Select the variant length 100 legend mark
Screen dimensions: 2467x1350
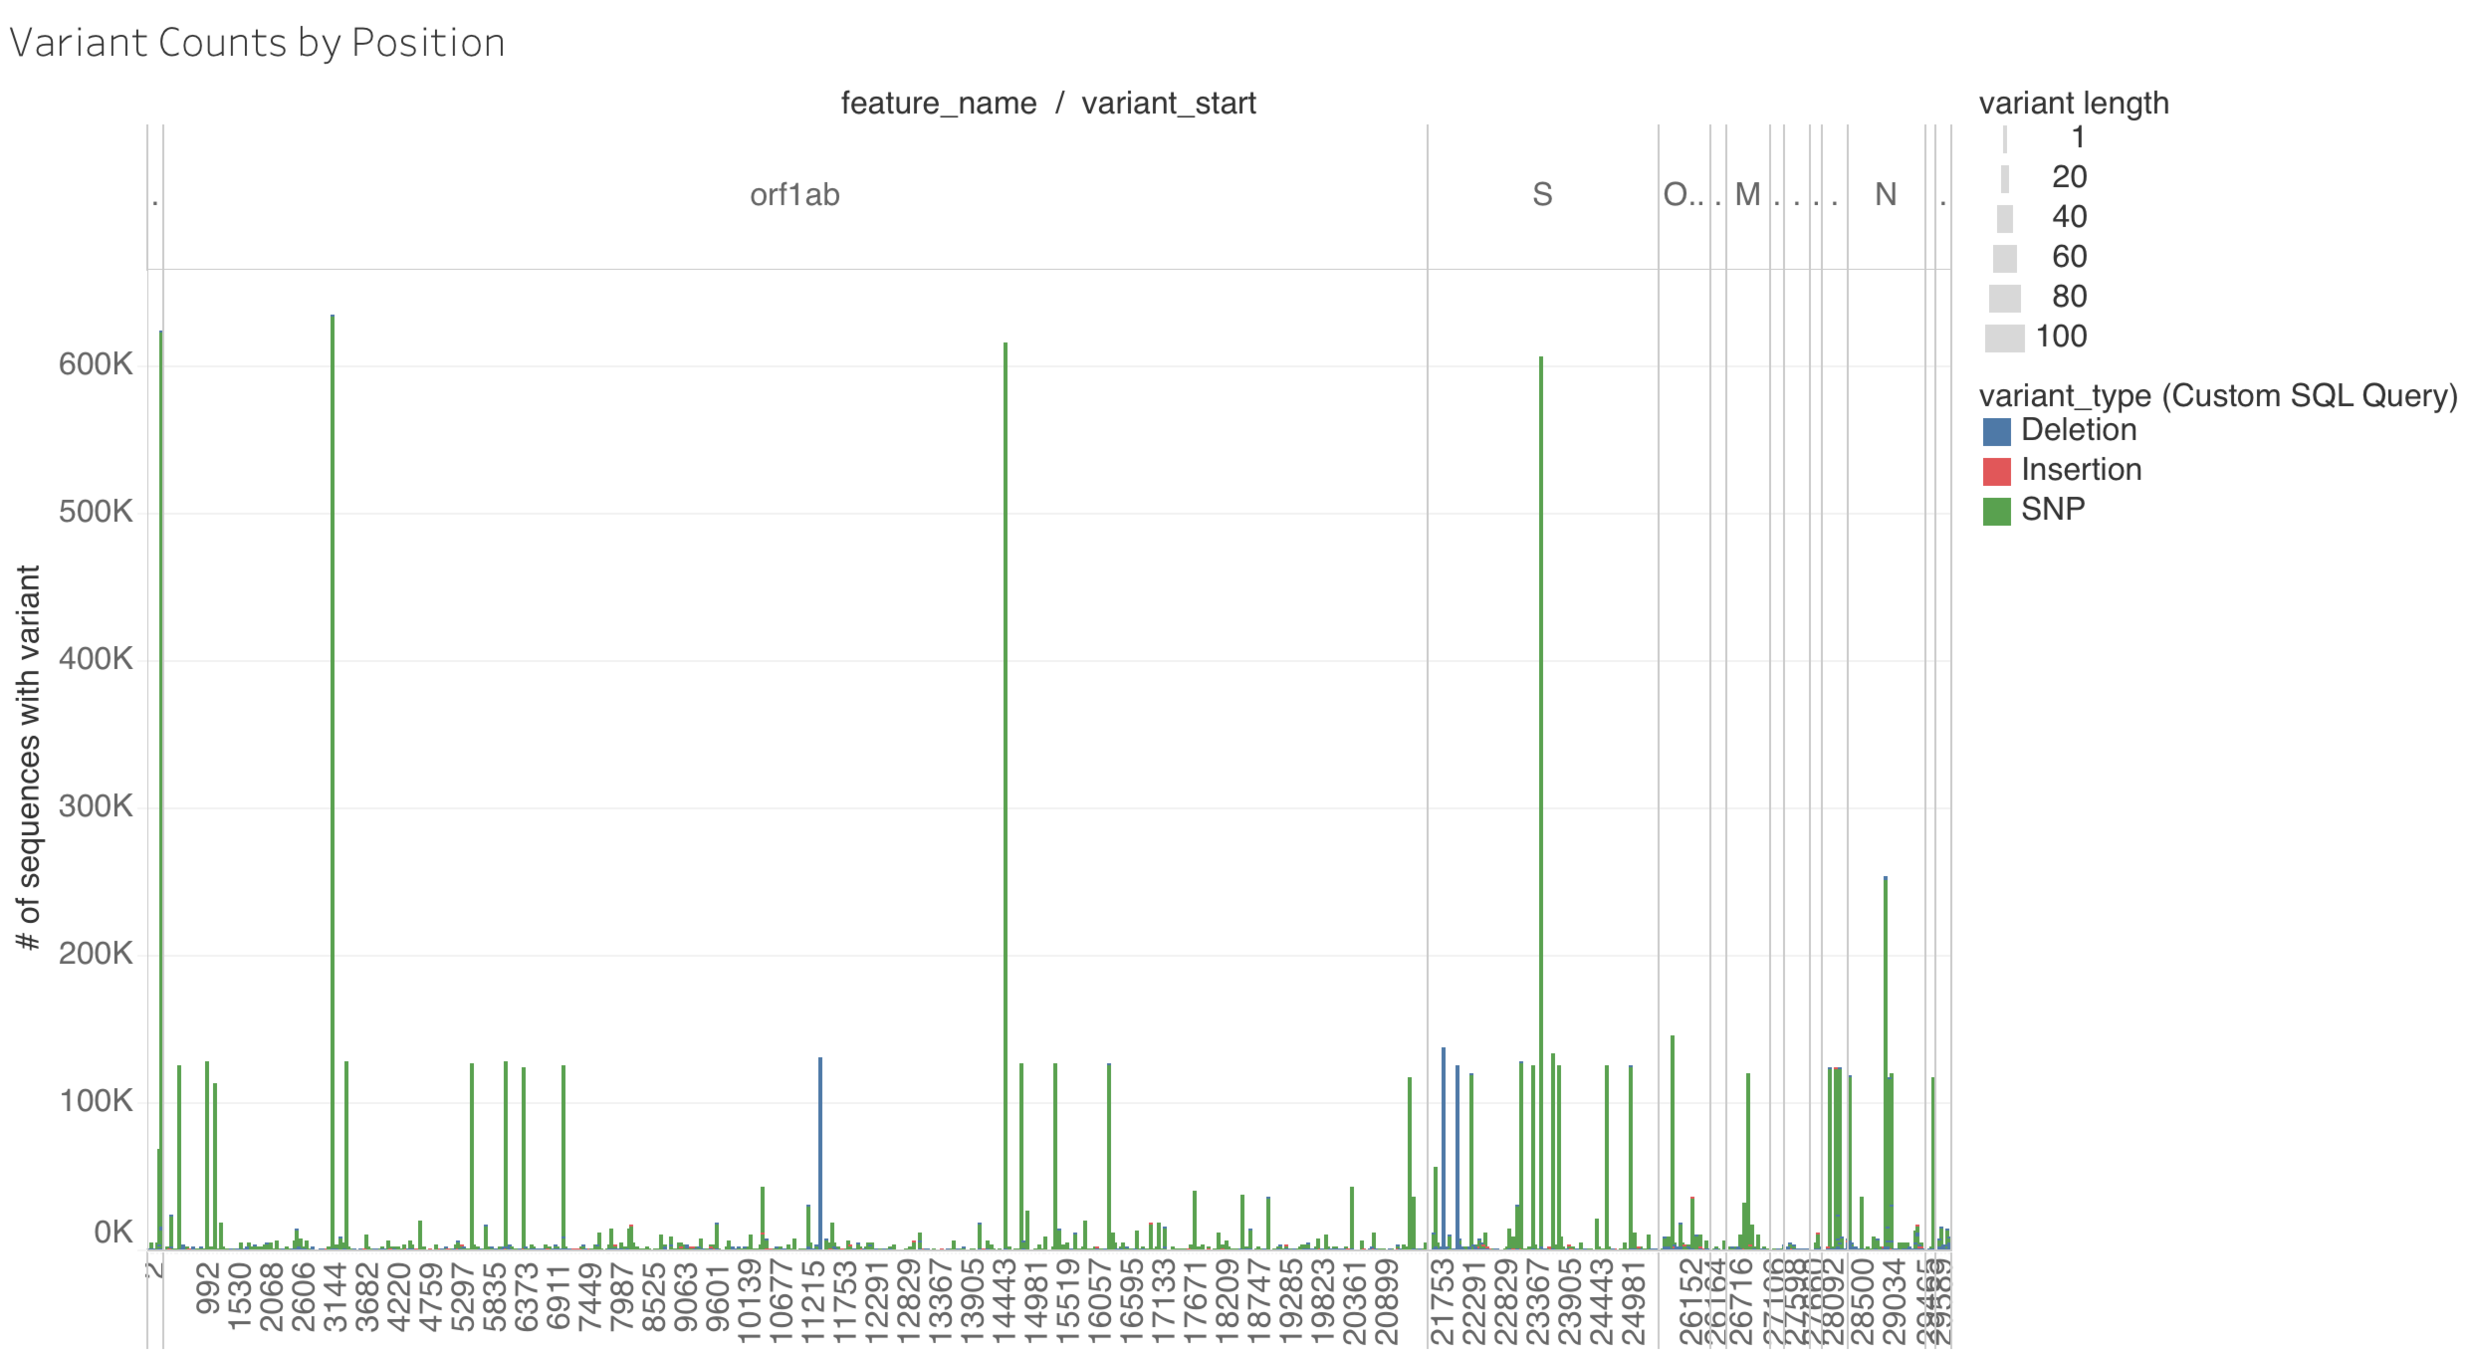2003,338
